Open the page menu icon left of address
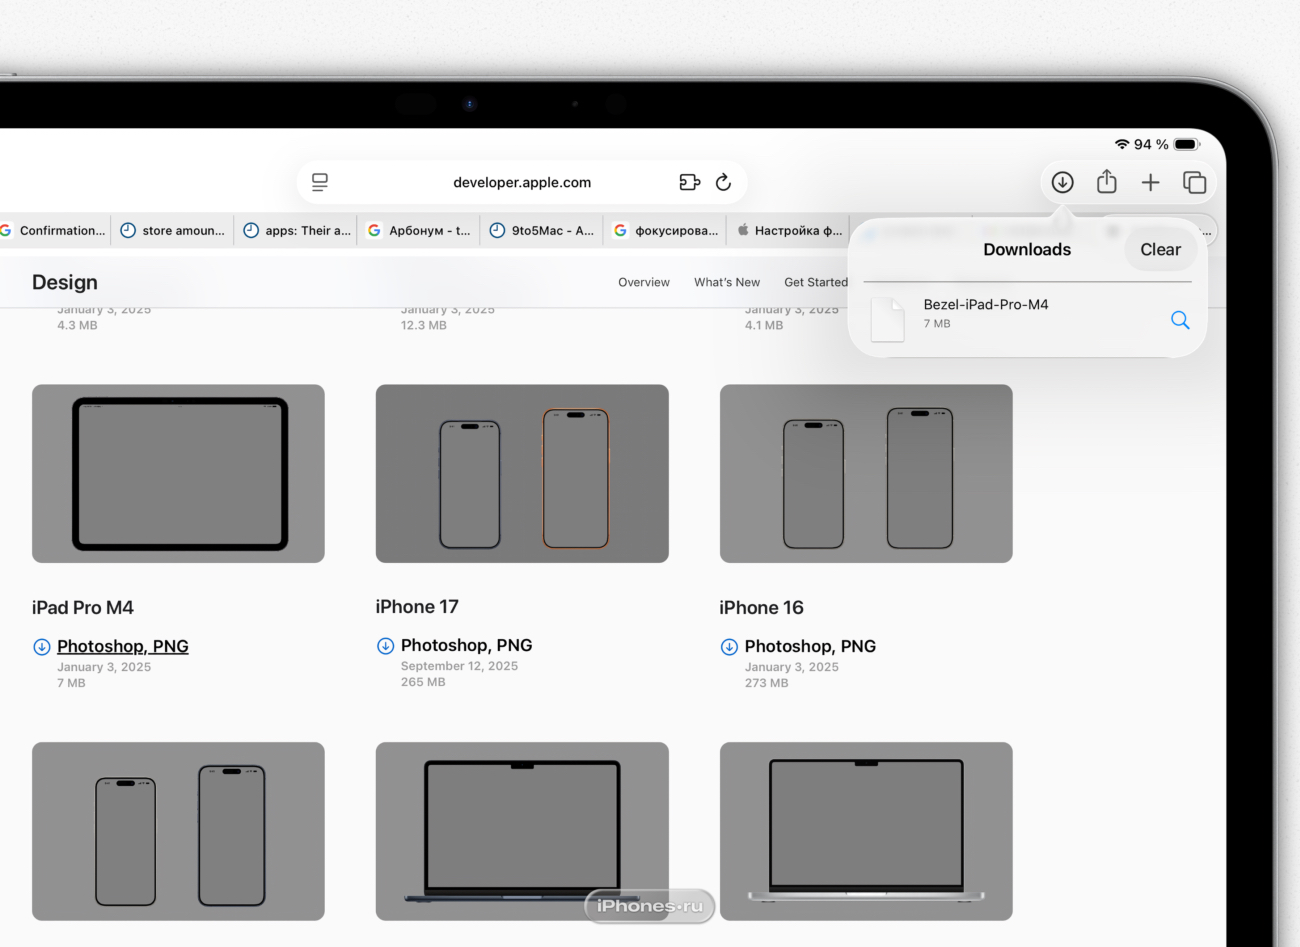 [320, 182]
